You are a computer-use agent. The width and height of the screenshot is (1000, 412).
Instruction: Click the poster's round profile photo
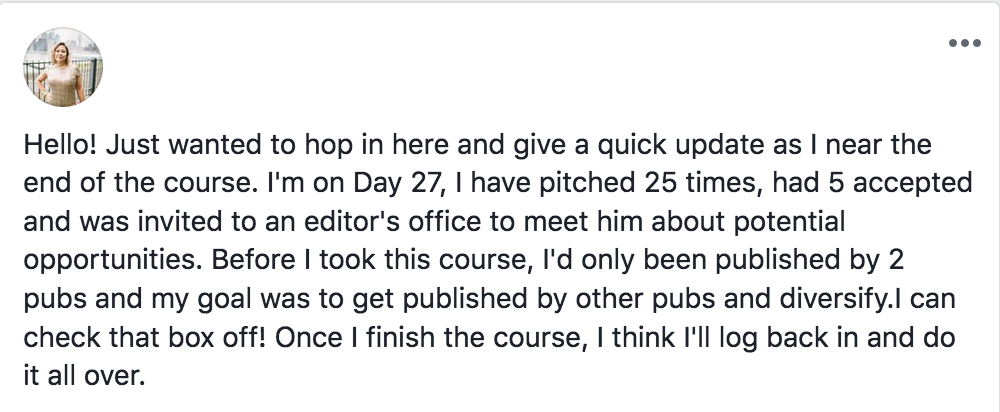64,67
